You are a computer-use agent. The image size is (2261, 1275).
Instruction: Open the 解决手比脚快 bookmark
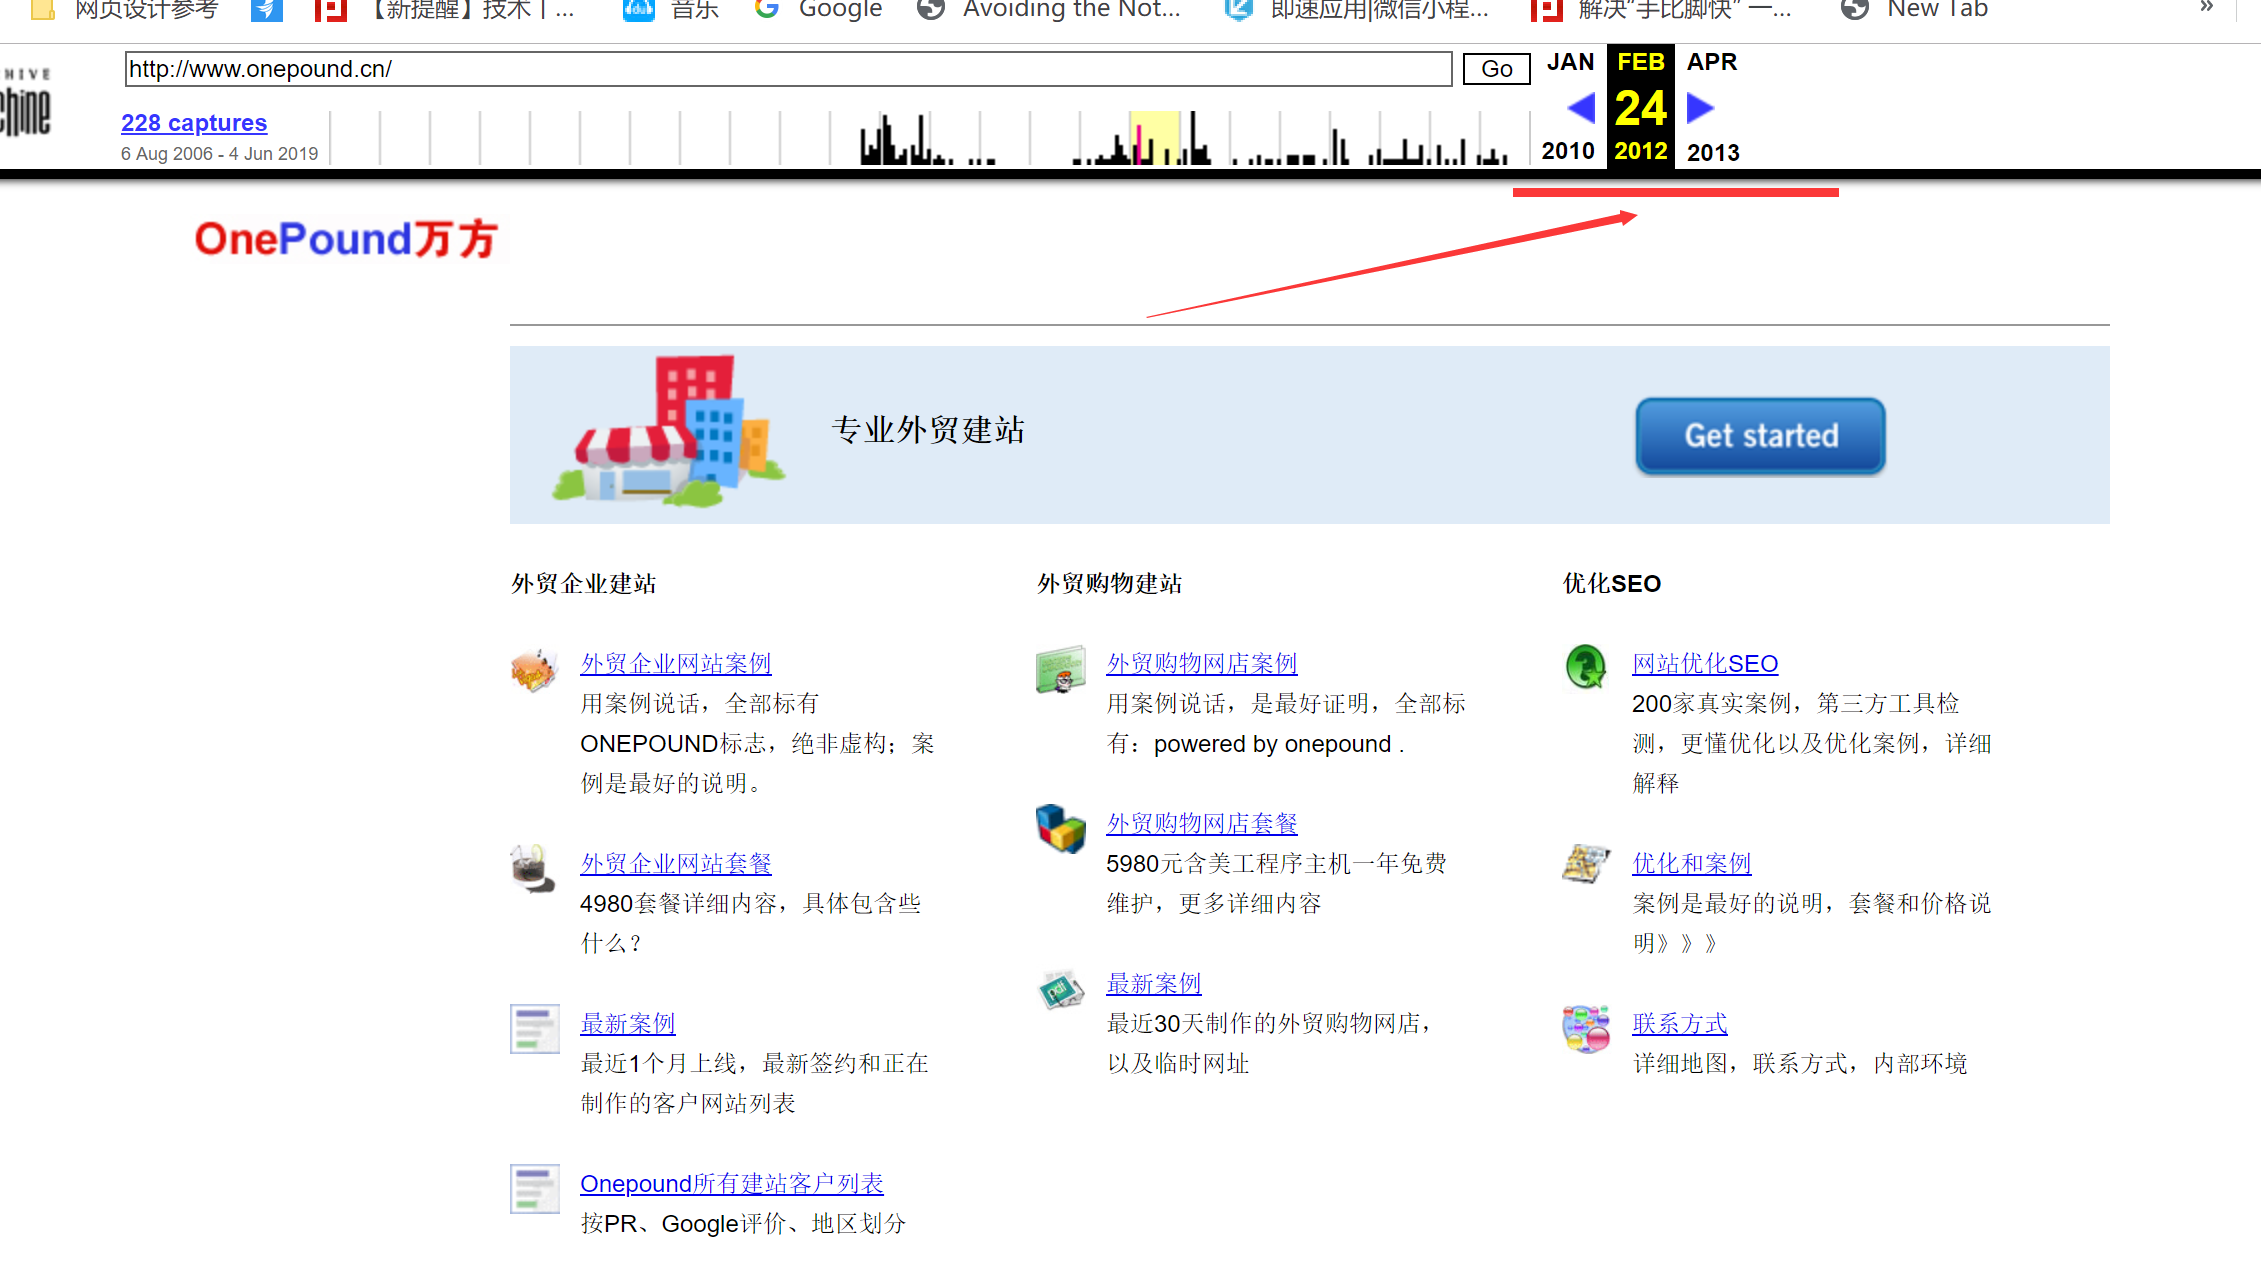pos(1662,10)
